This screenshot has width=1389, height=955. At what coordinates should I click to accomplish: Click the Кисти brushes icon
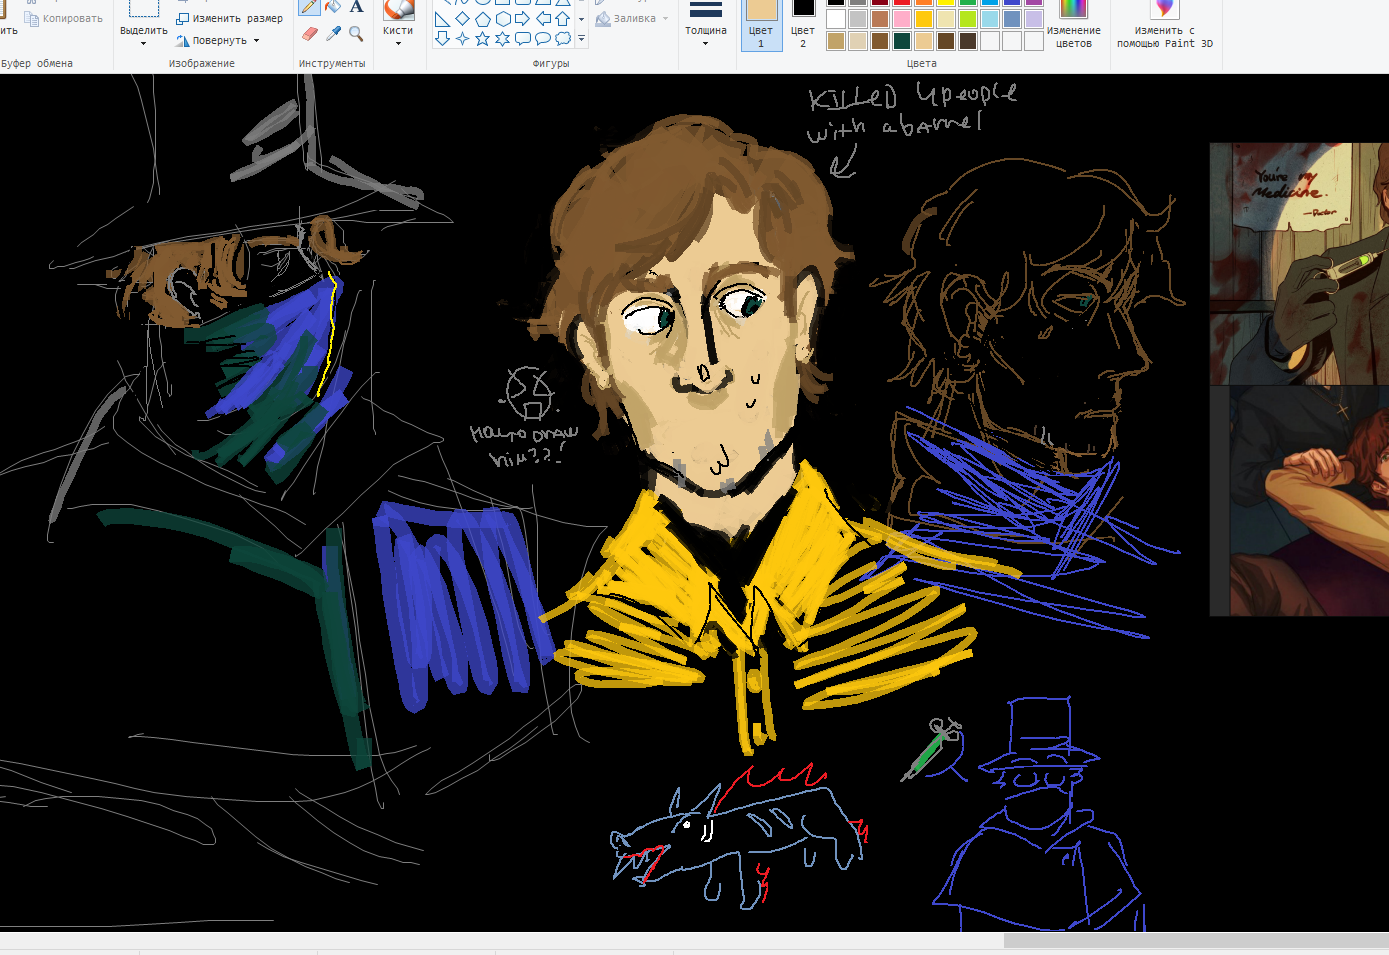click(399, 9)
